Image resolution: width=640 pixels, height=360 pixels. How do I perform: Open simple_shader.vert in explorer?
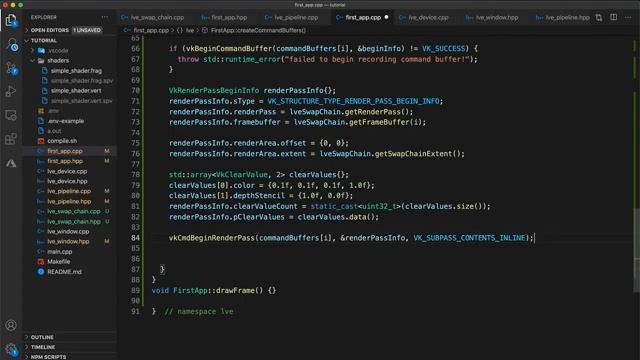(x=76, y=91)
